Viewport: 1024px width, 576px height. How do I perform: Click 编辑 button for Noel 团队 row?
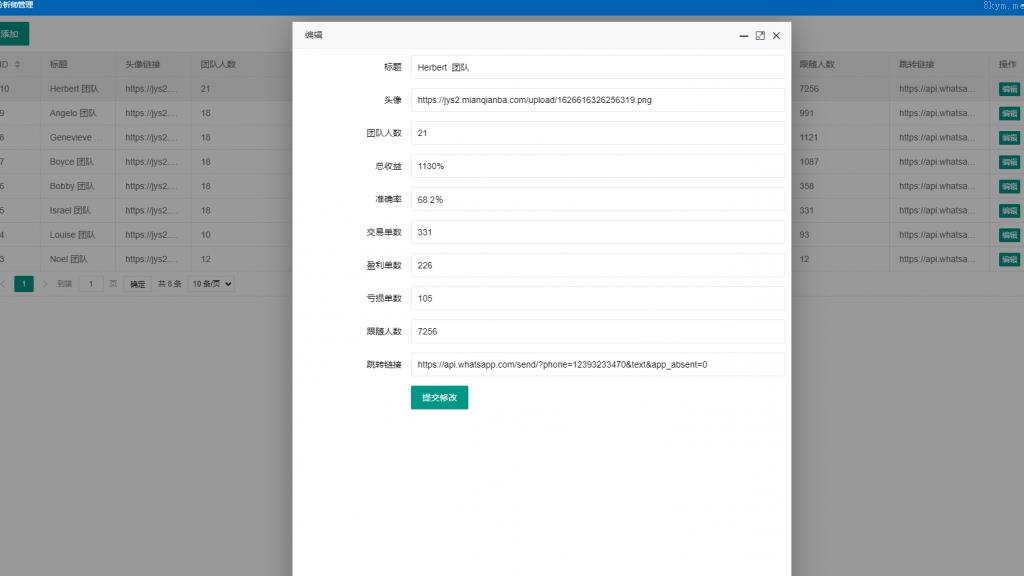point(1009,259)
